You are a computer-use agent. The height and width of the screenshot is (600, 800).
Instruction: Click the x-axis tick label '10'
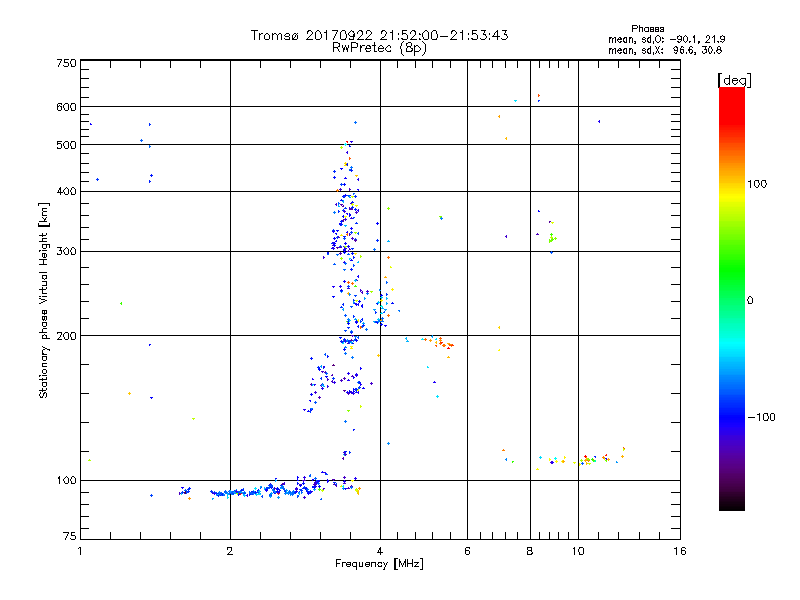(x=578, y=551)
